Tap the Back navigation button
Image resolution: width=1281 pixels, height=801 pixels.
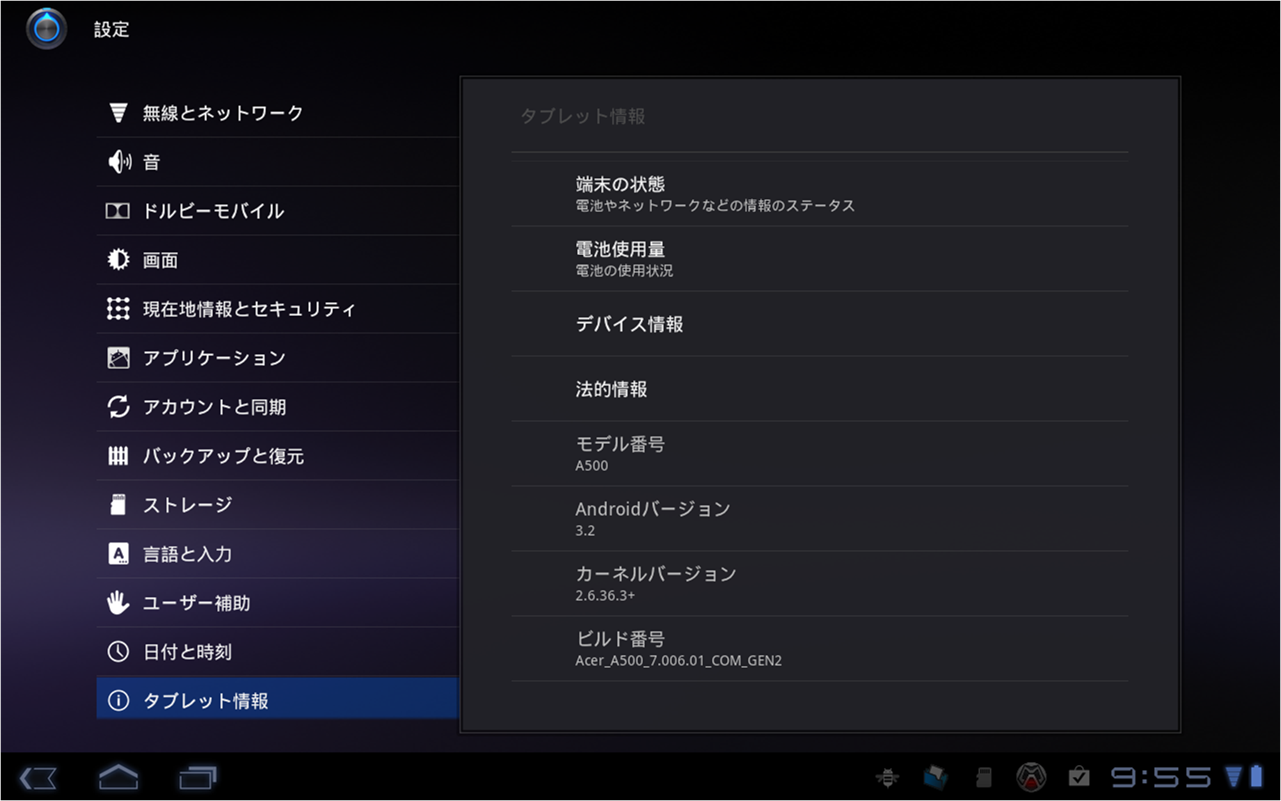point(38,778)
